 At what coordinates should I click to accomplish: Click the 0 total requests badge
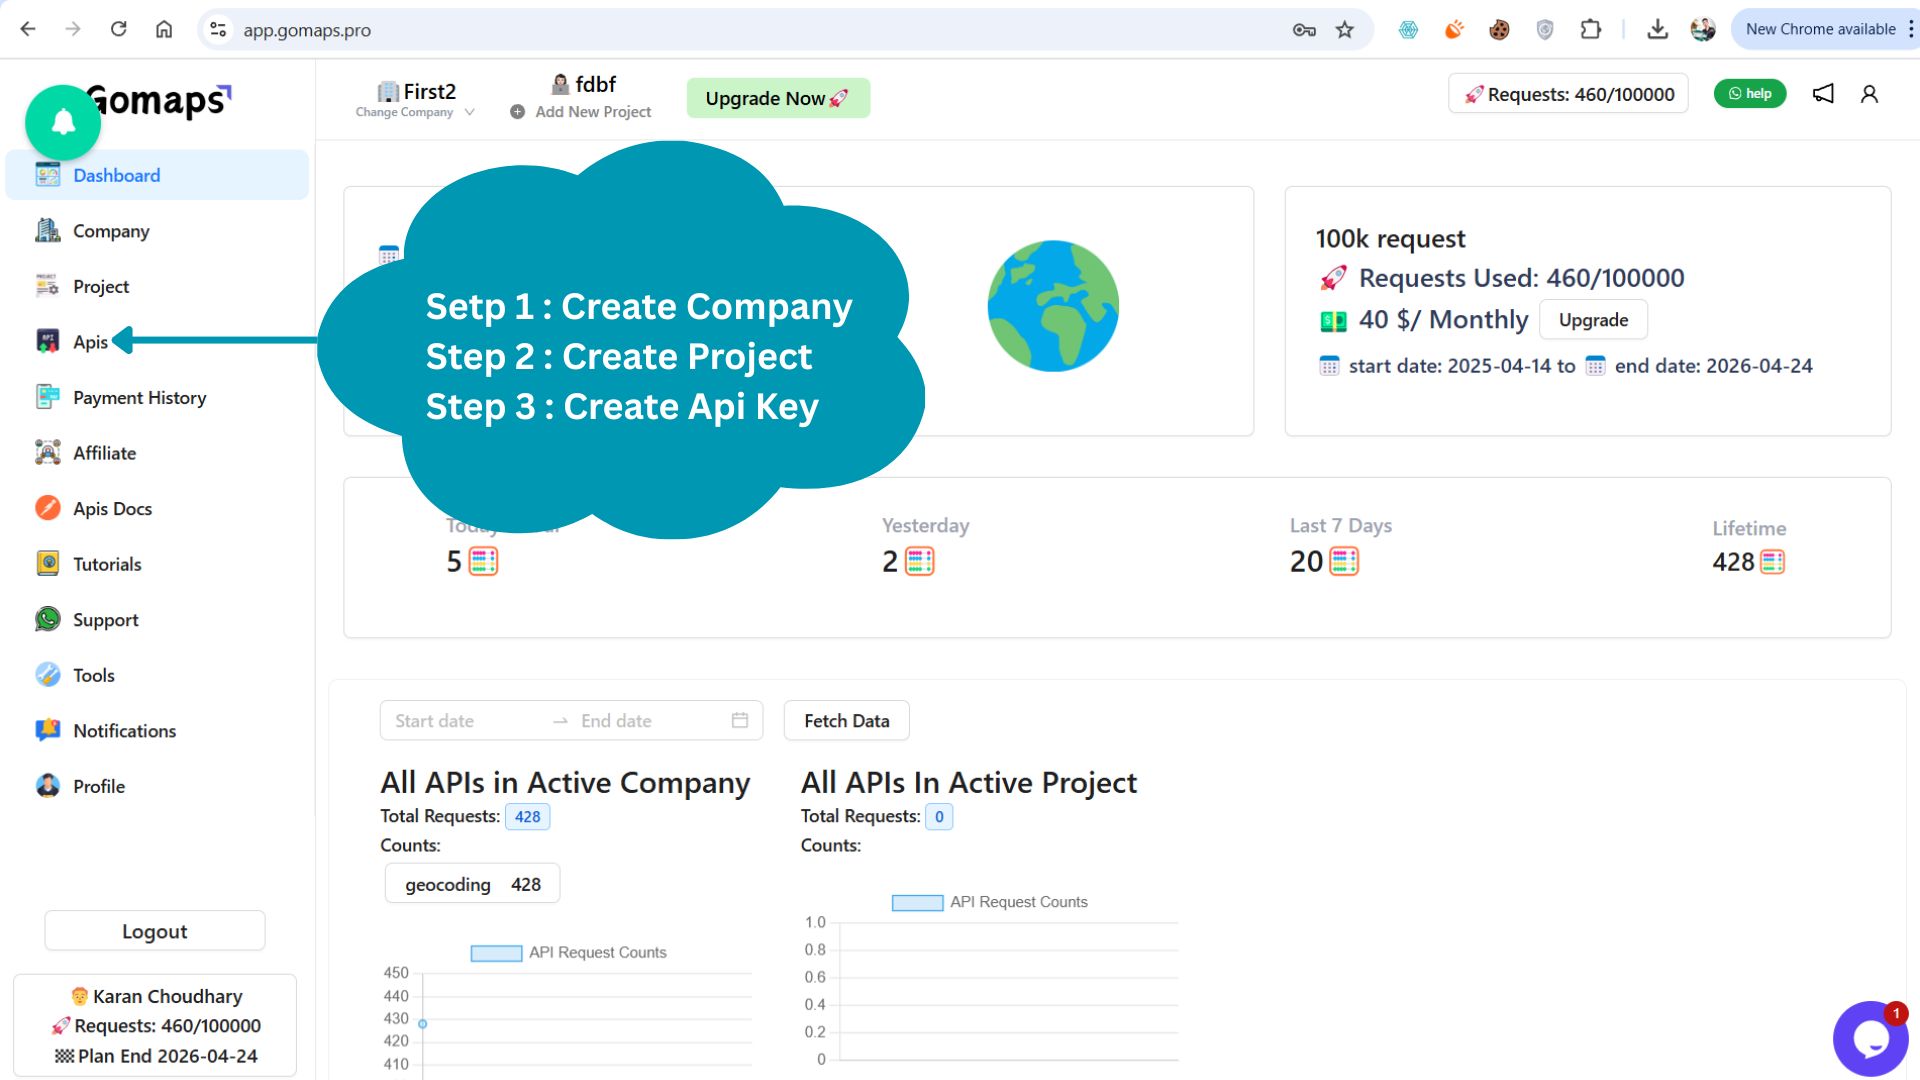(939, 817)
